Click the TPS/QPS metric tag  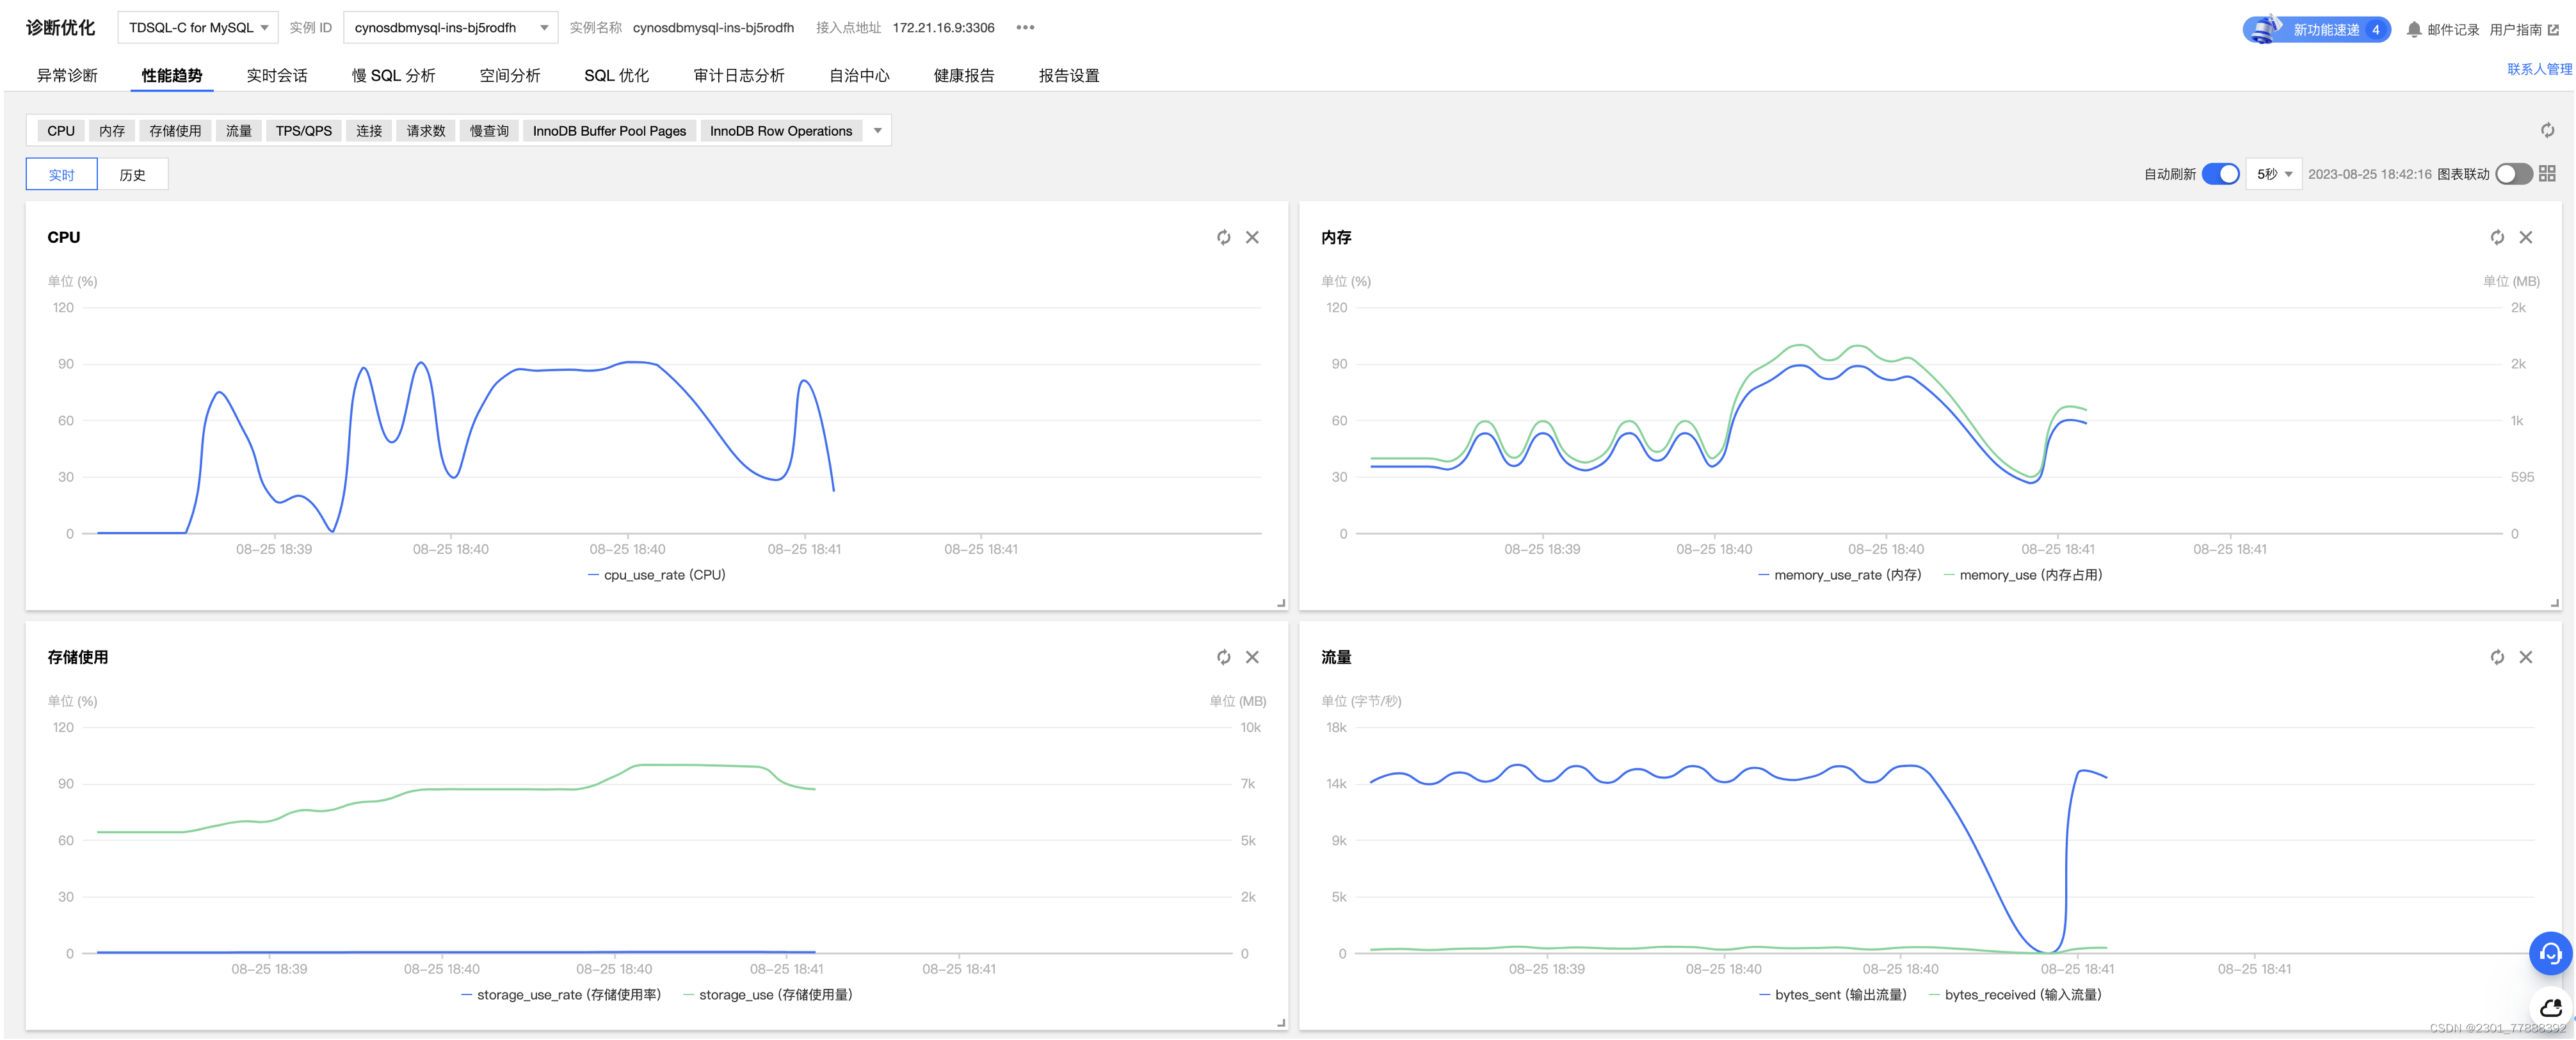tap(304, 131)
